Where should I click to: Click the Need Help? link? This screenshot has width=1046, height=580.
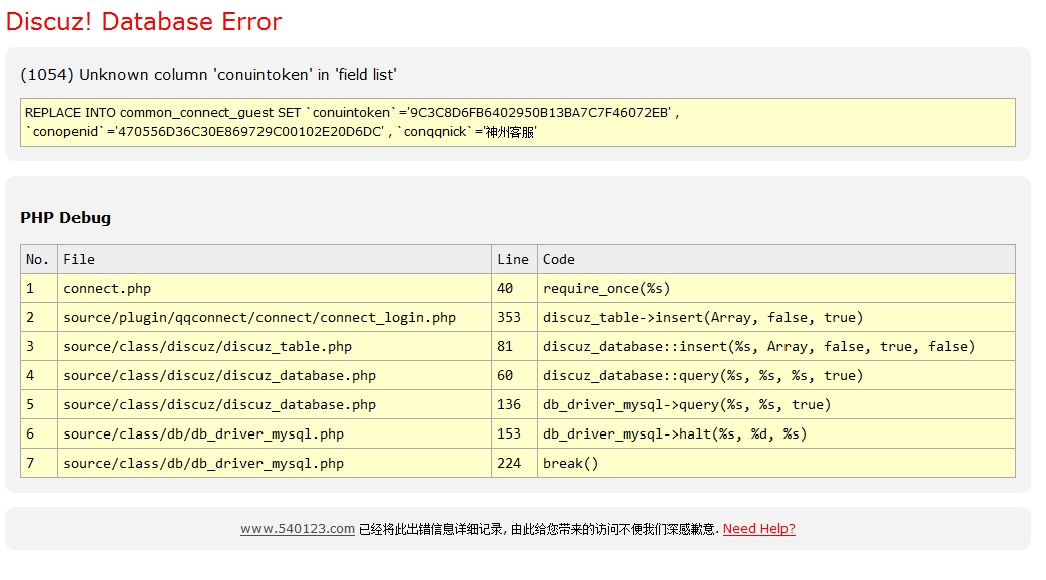click(x=759, y=529)
